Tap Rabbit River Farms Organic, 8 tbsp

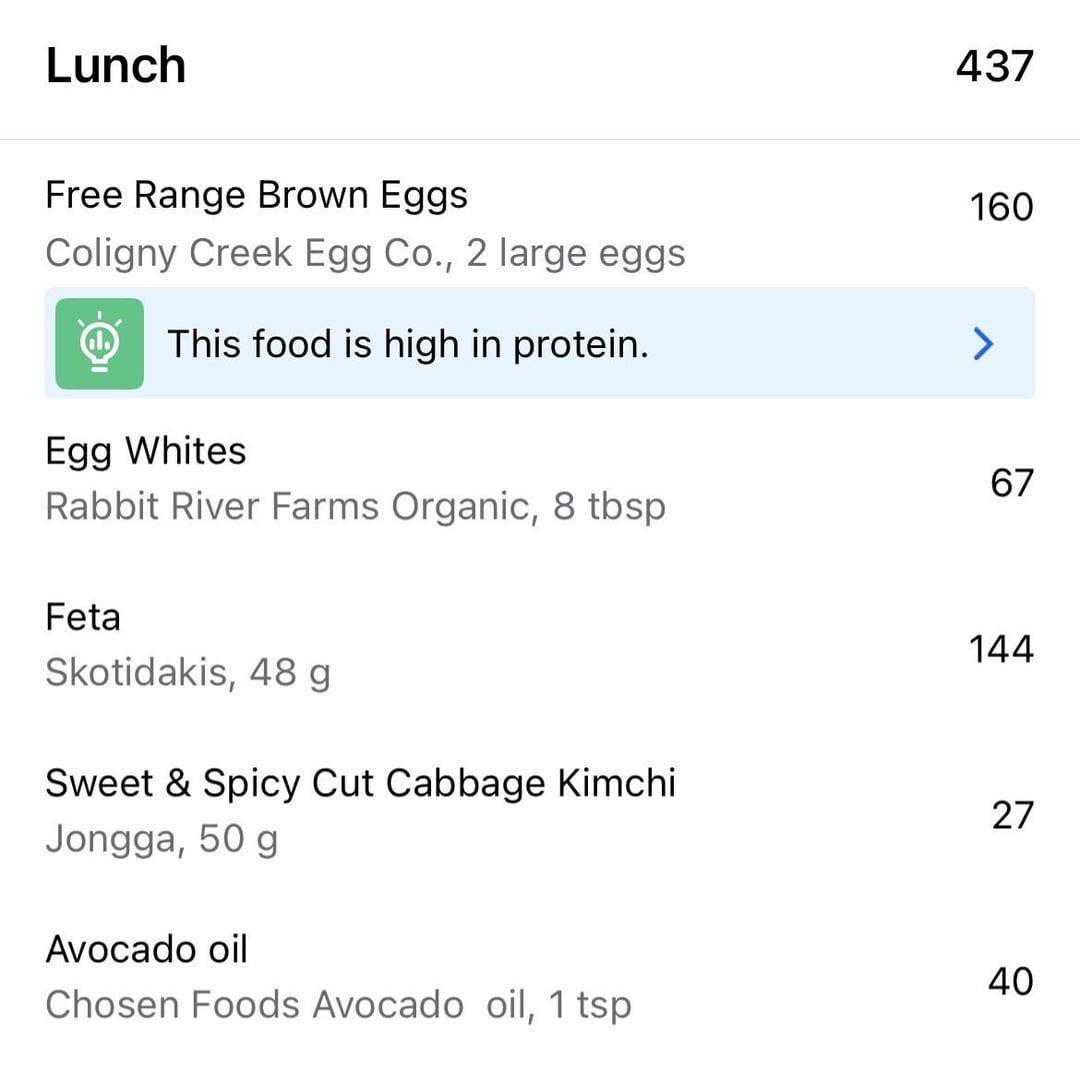tap(355, 507)
